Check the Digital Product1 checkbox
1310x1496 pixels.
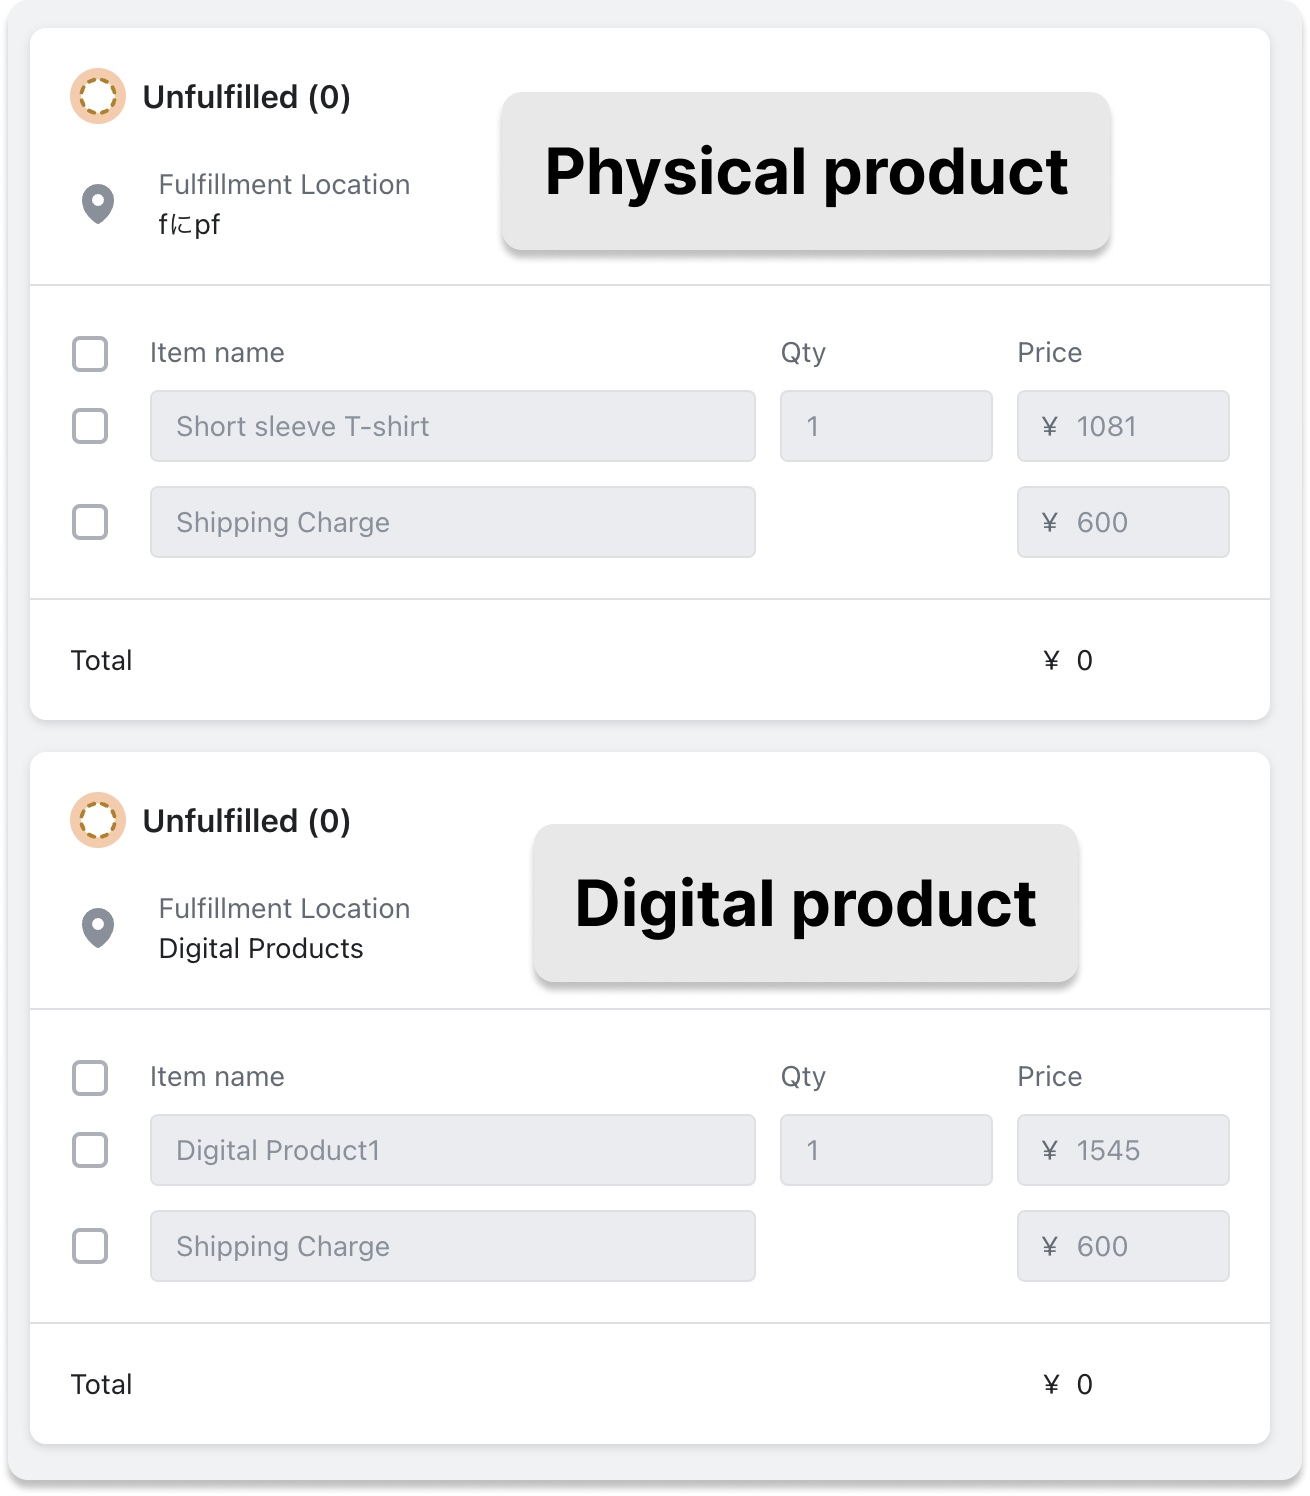[x=90, y=1150]
